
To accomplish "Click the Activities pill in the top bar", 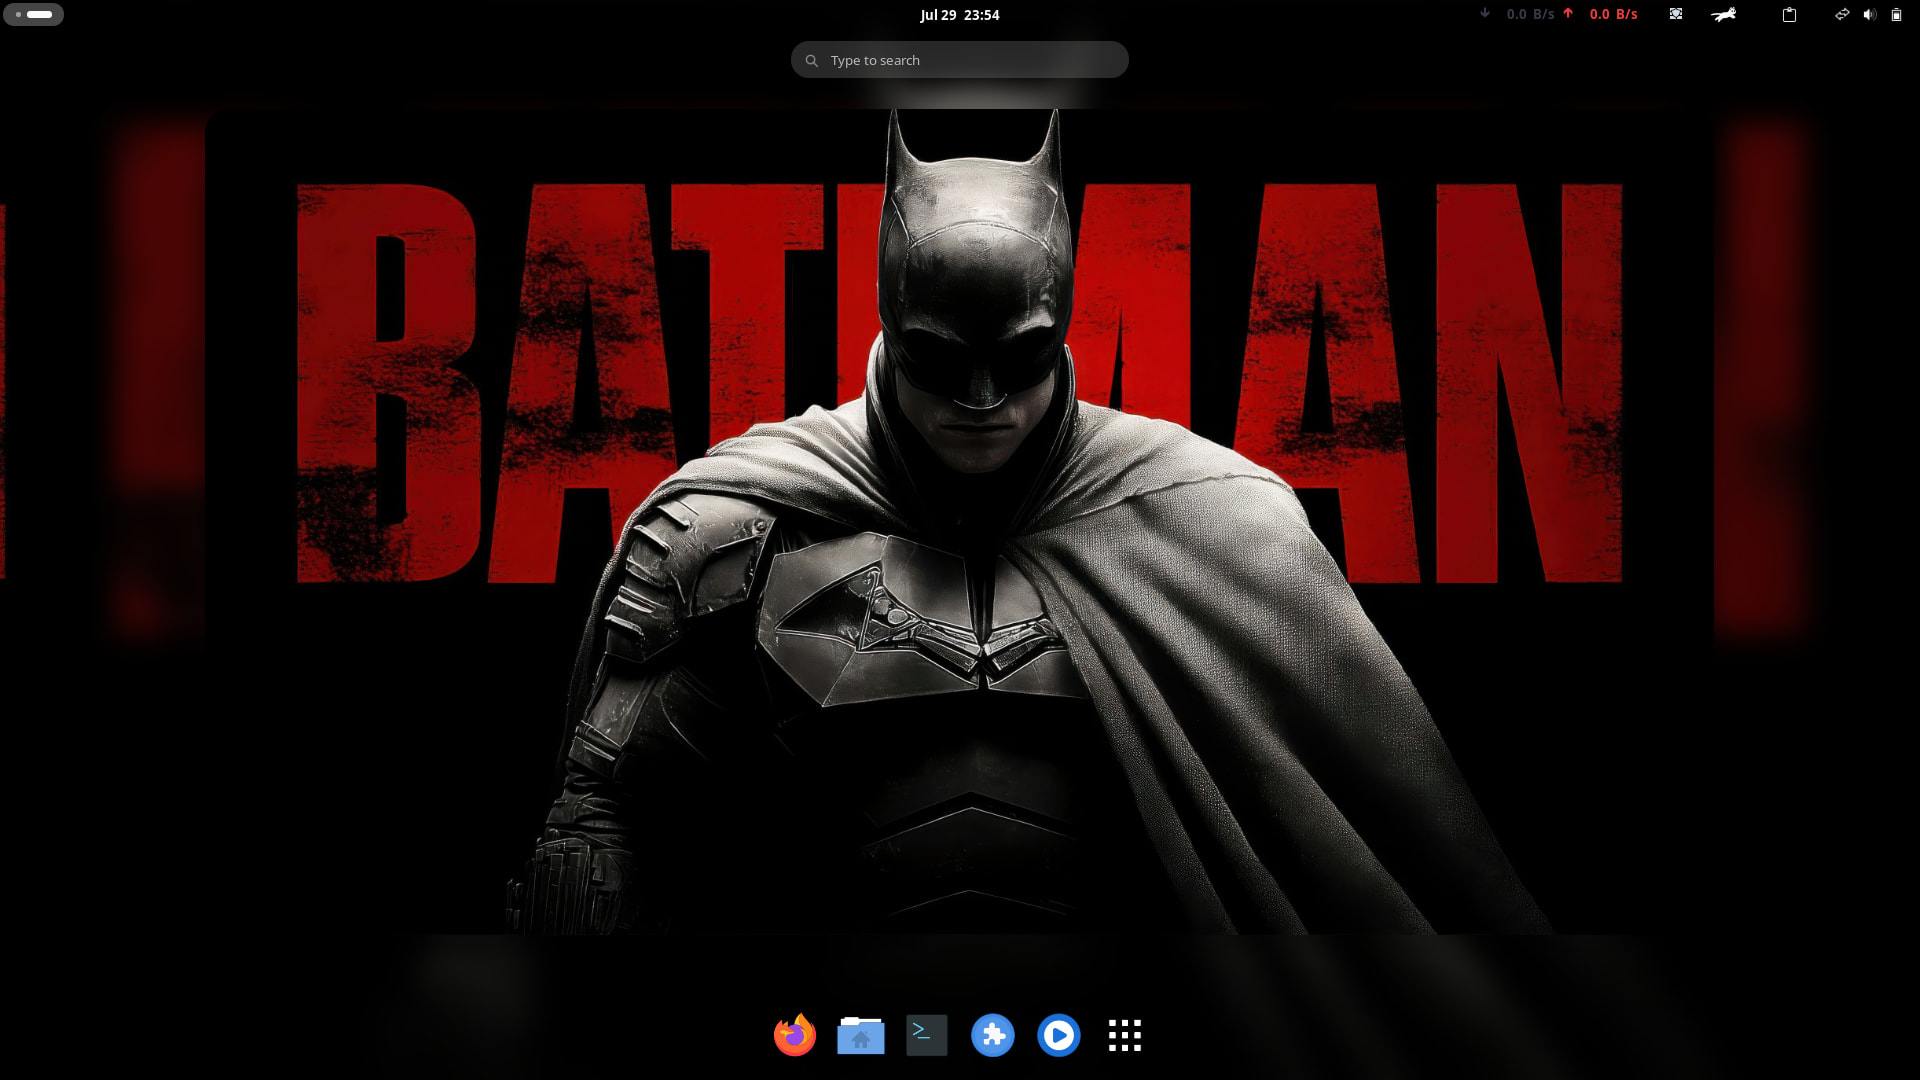I will click(33, 14).
